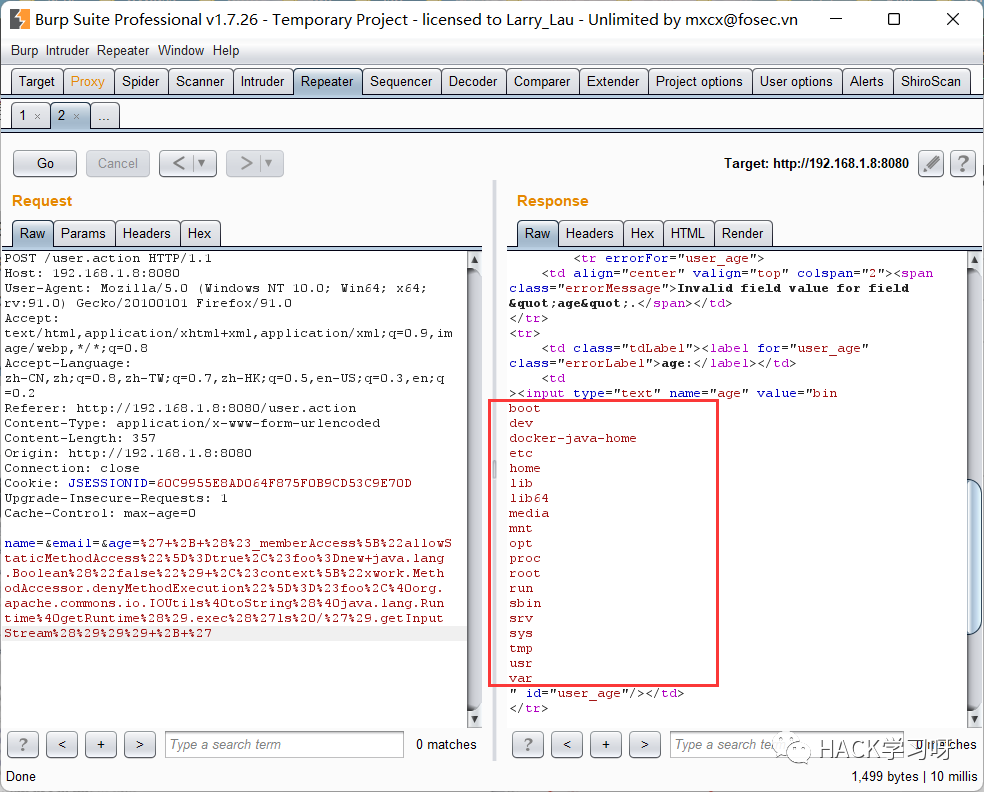The image size is (984, 792).
Task: Switch to the Comparer tab
Action: (542, 82)
